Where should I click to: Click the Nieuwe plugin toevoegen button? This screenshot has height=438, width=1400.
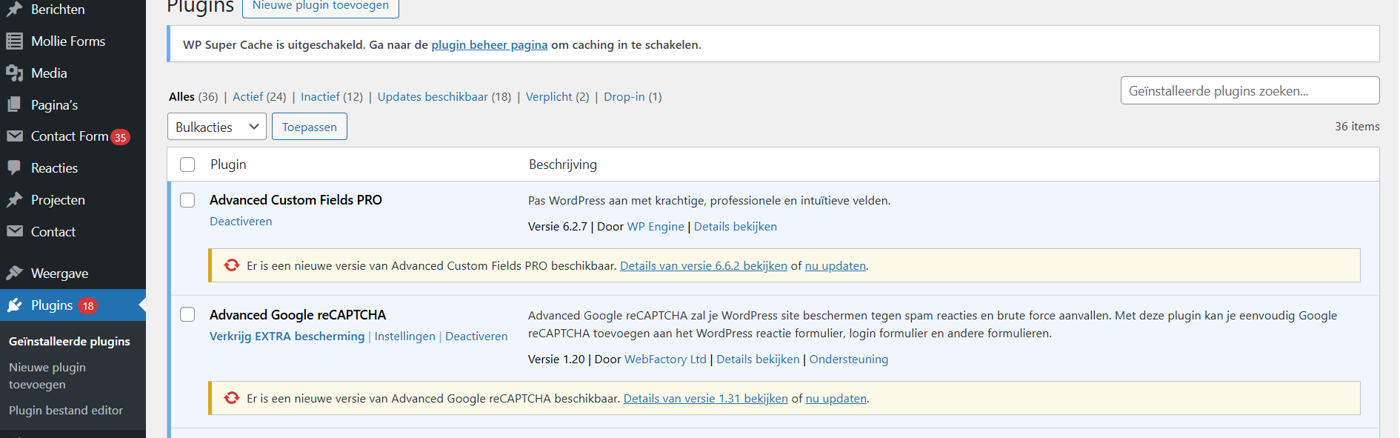click(321, 6)
